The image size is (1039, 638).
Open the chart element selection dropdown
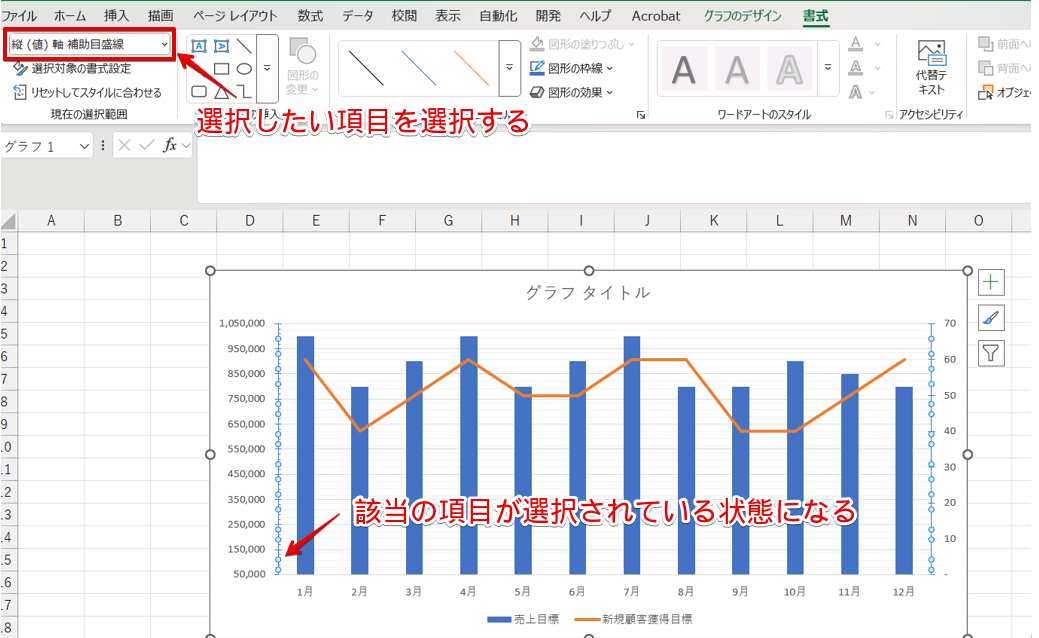pos(164,45)
